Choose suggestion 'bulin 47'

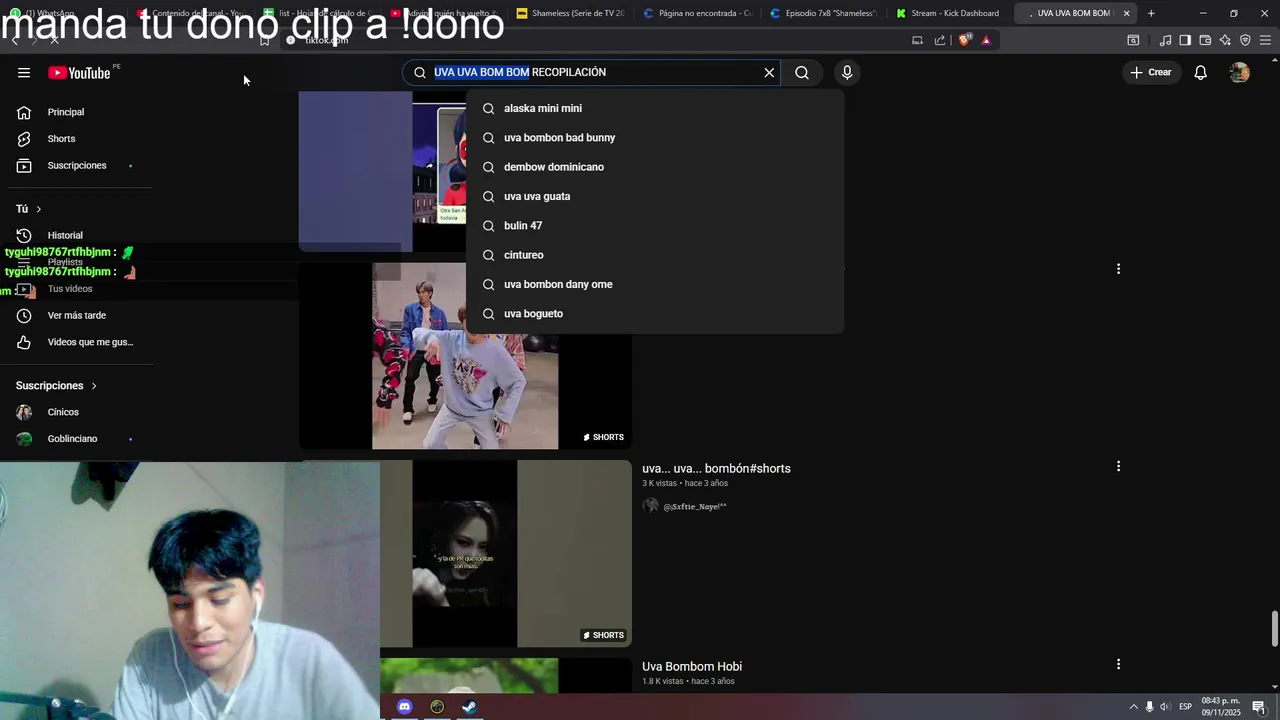[655, 226]
